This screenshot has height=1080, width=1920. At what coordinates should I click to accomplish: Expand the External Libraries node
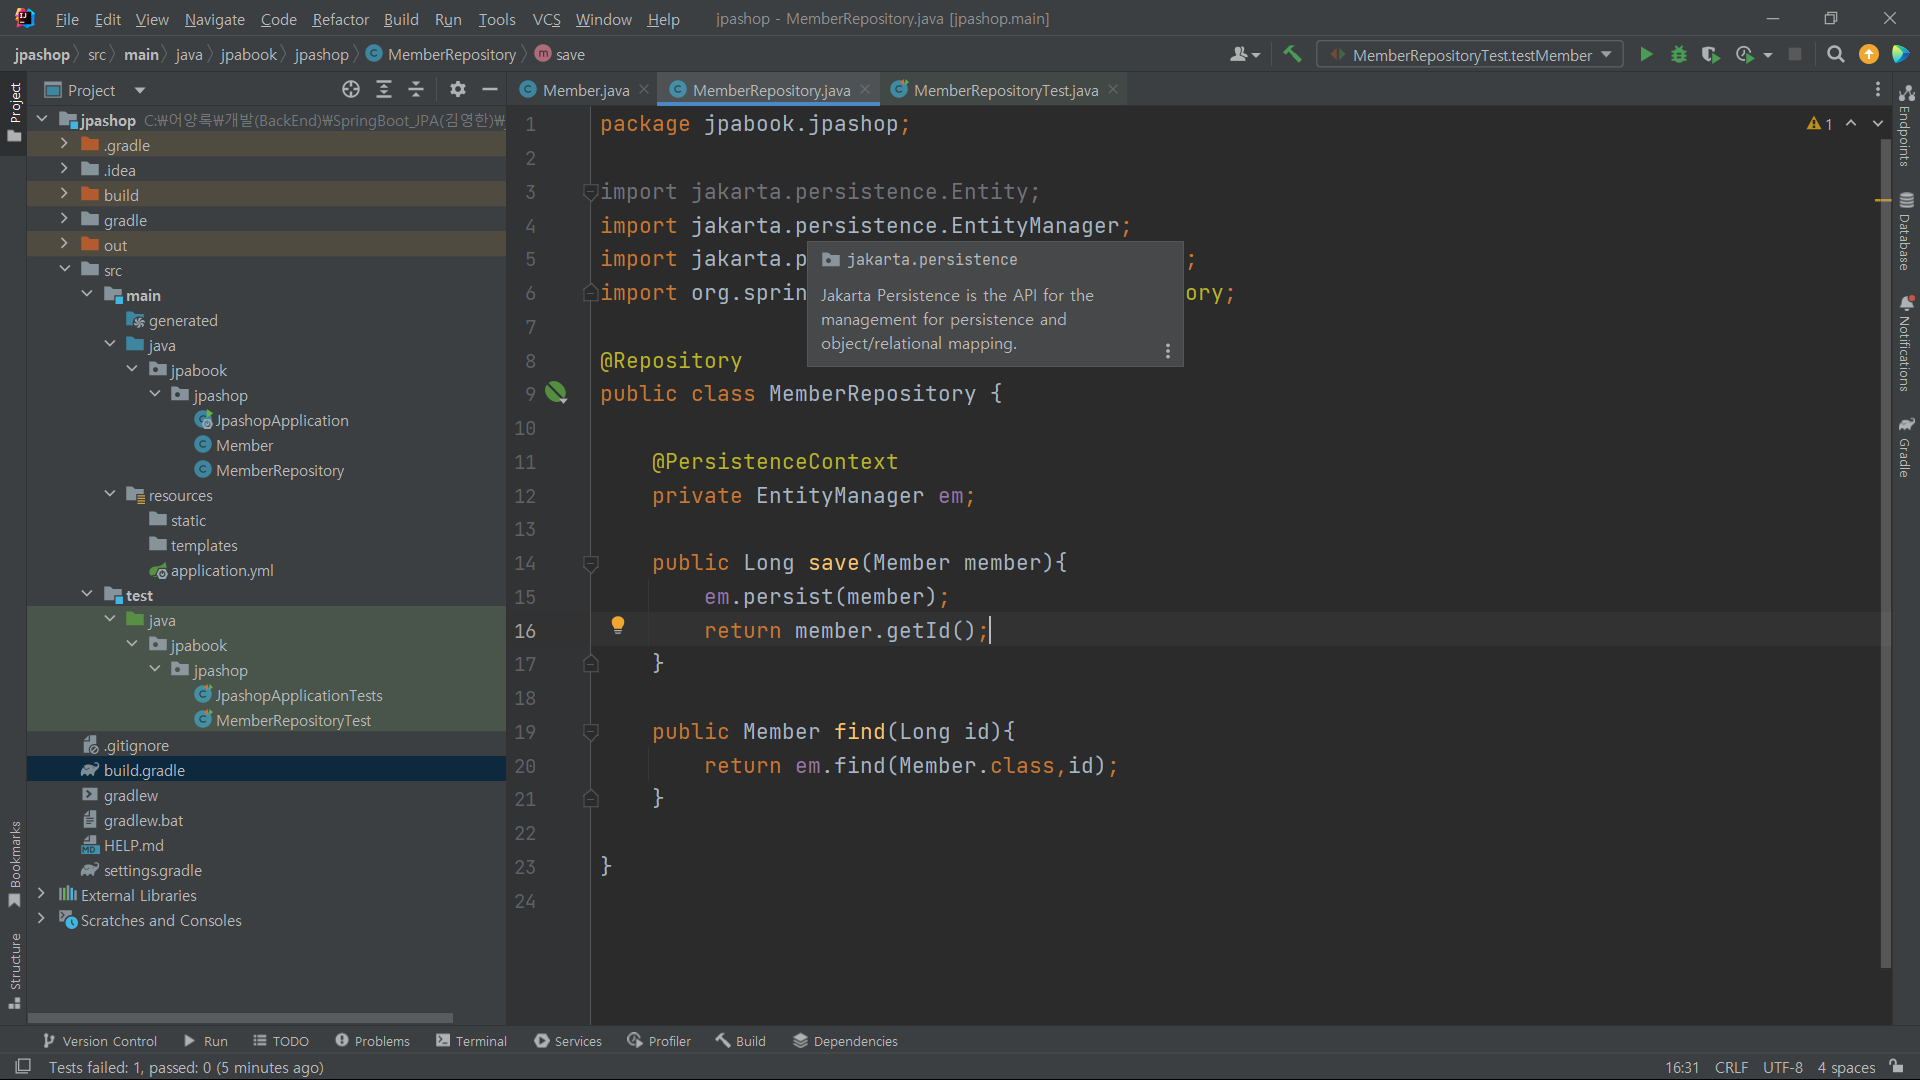tap(41, 895)
